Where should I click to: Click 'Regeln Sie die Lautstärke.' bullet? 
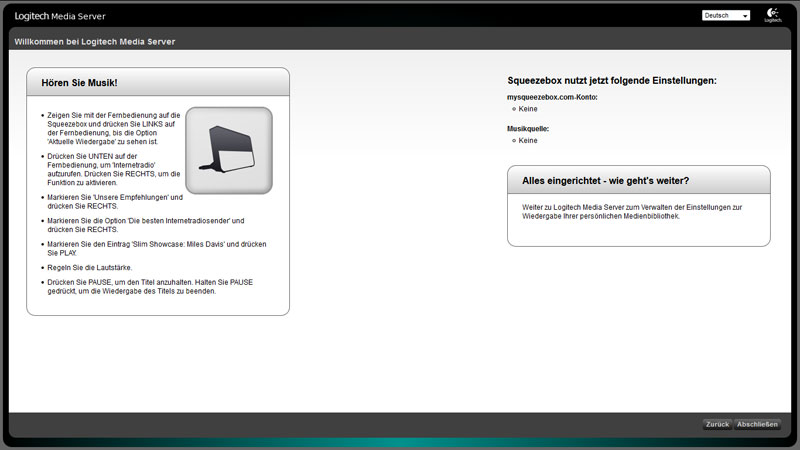coord(89,267)
